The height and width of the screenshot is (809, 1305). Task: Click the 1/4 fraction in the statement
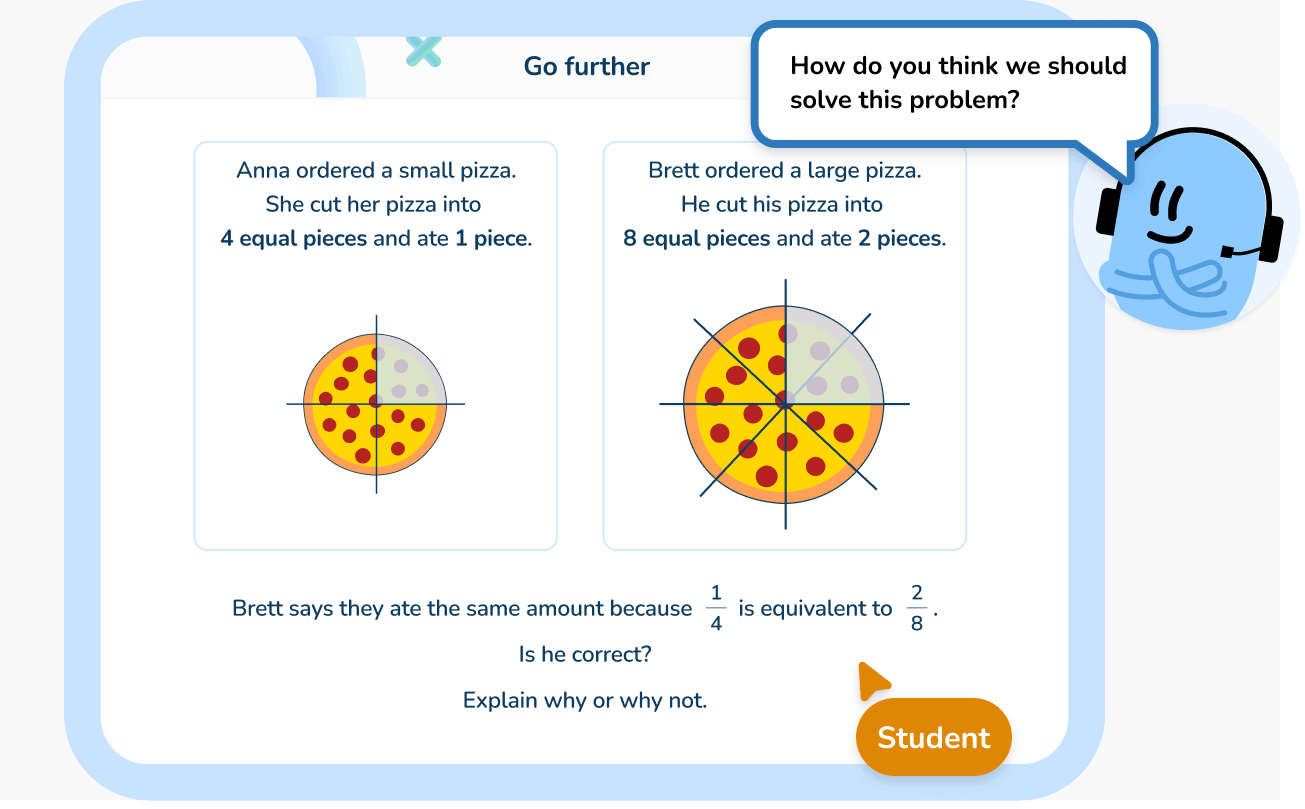pyautogui.click(x=716, y=609)
